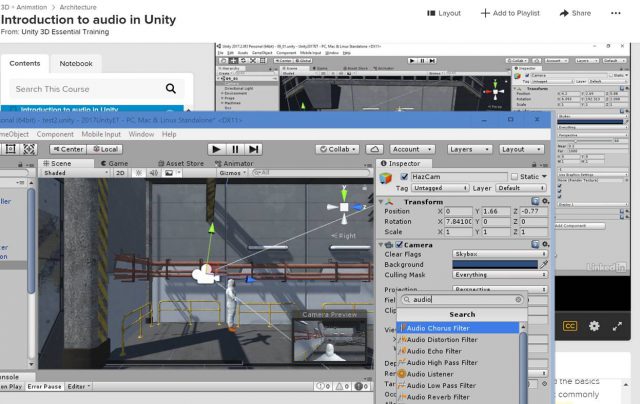Click Add to Playlist
The height and width of the screenshot is (404, 640).
click(x=510, y=13)
